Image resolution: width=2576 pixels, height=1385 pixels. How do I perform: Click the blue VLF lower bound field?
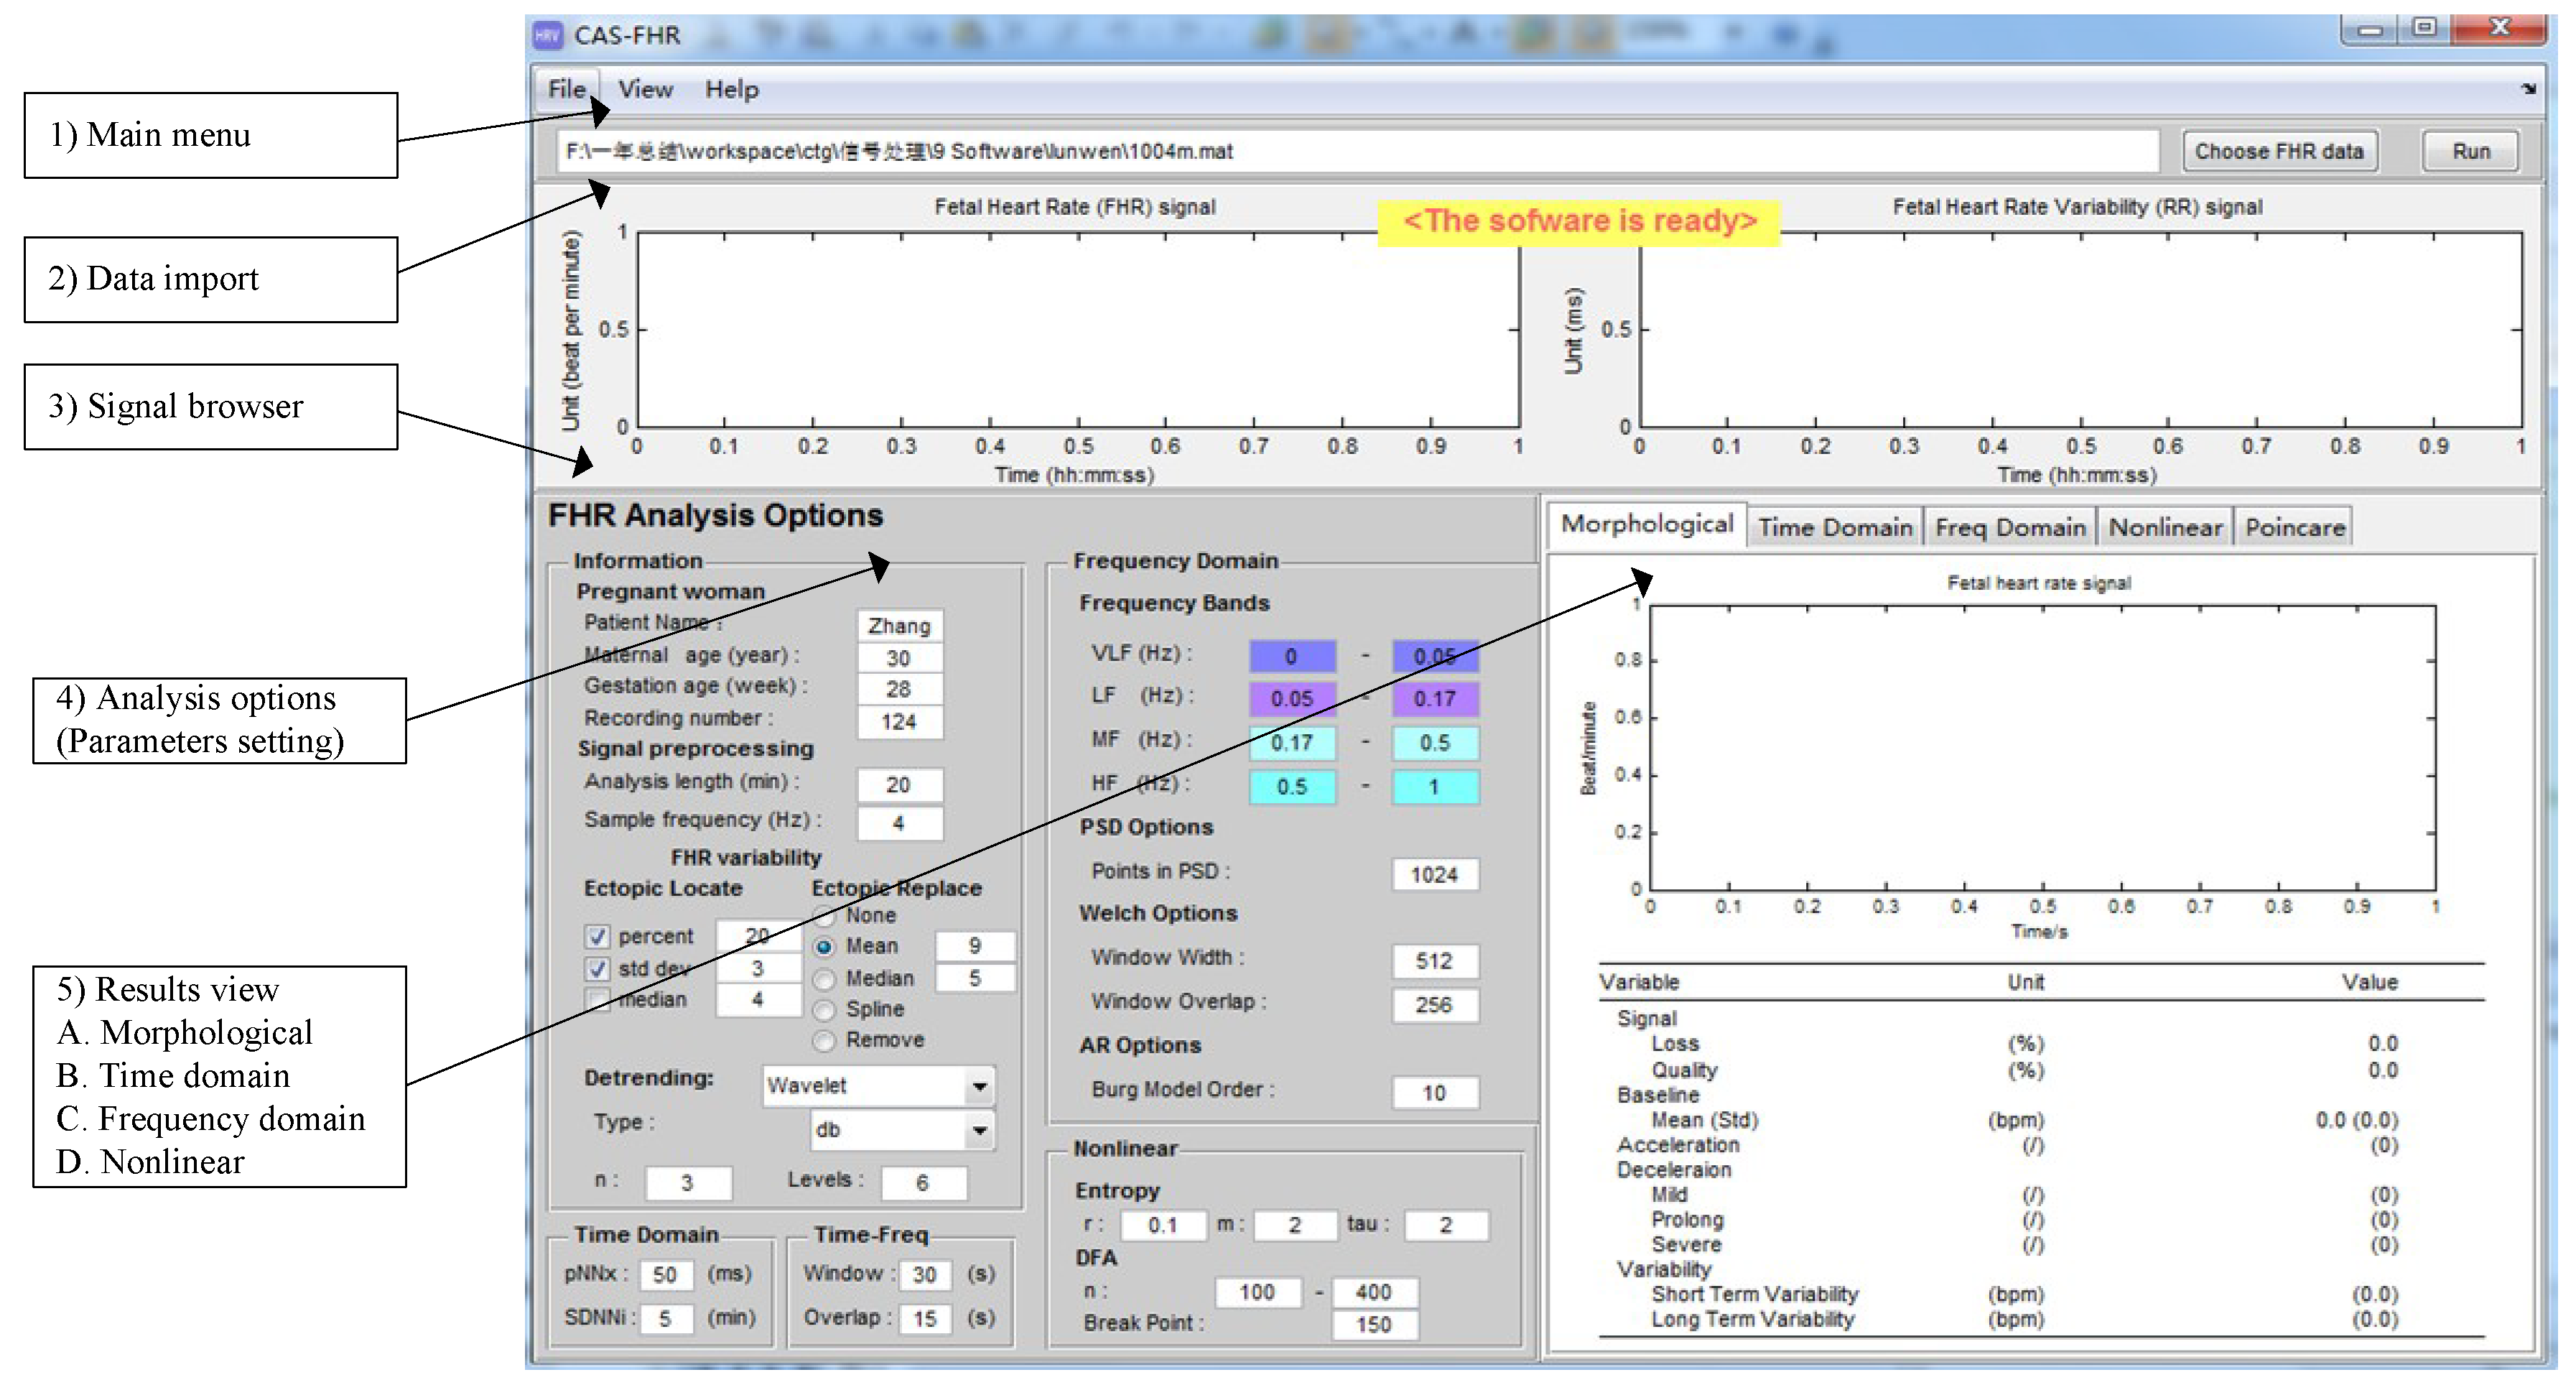[x=1291, y=656]
